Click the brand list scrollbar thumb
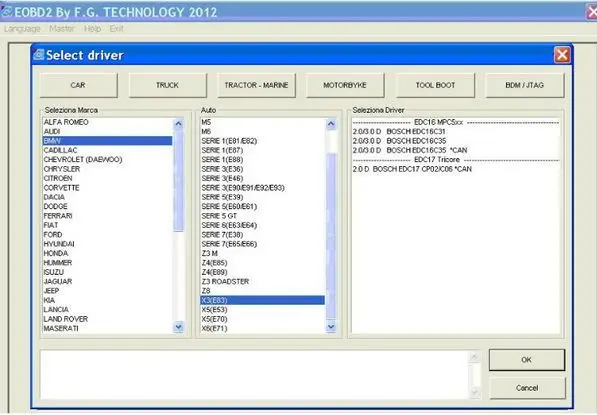This screenshot has width=597, height=415. click(x=179, y=180)
